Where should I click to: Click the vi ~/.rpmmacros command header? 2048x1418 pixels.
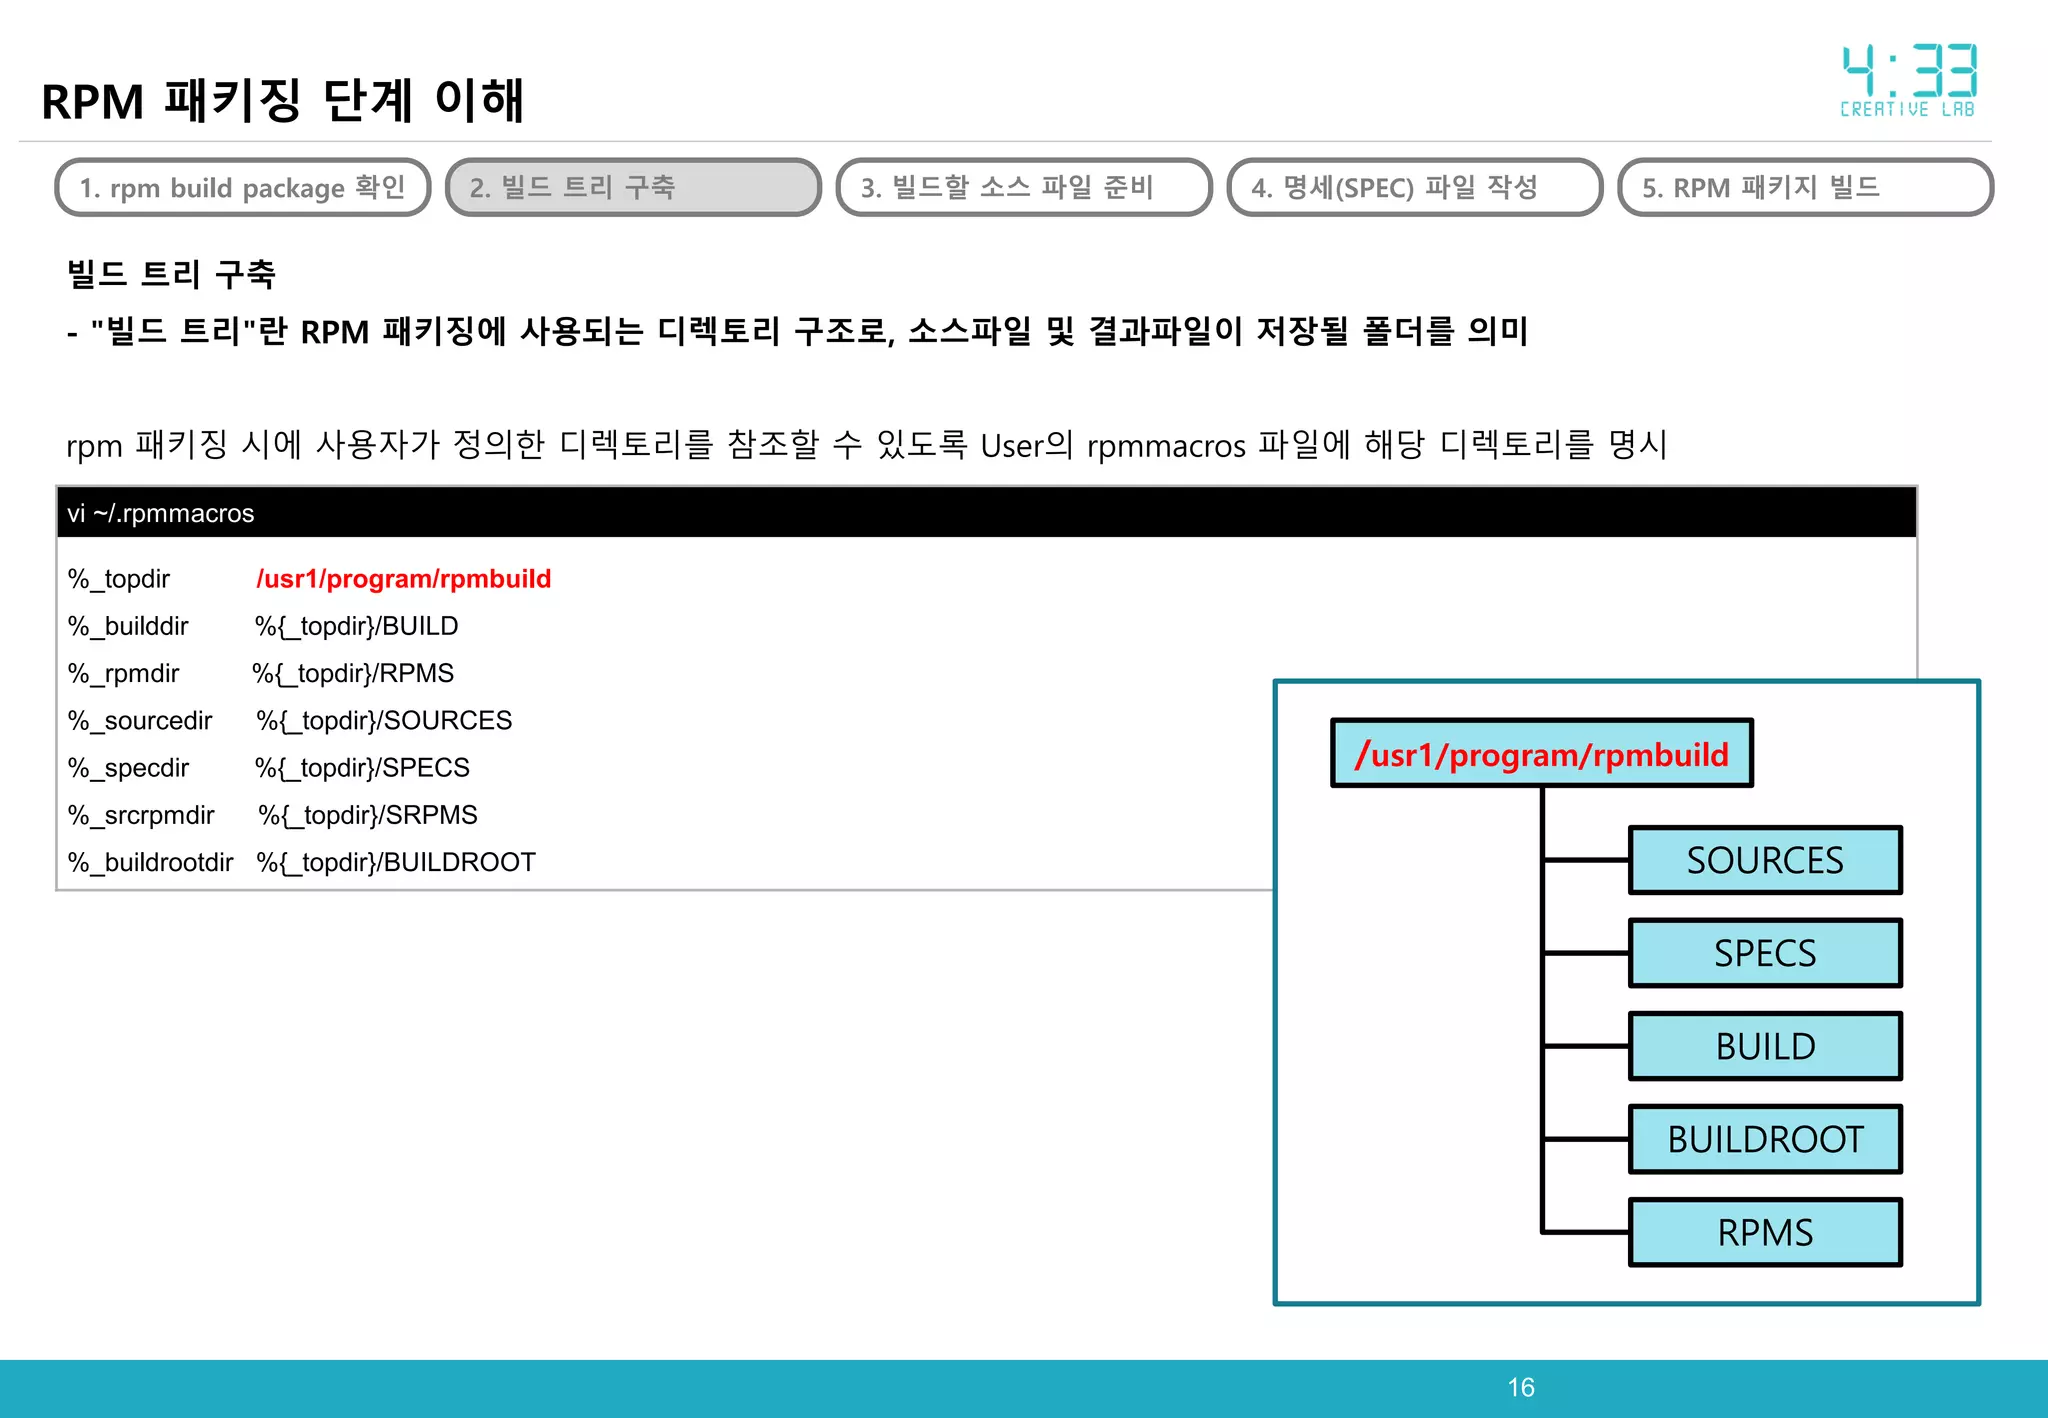(x=986, y=513)
